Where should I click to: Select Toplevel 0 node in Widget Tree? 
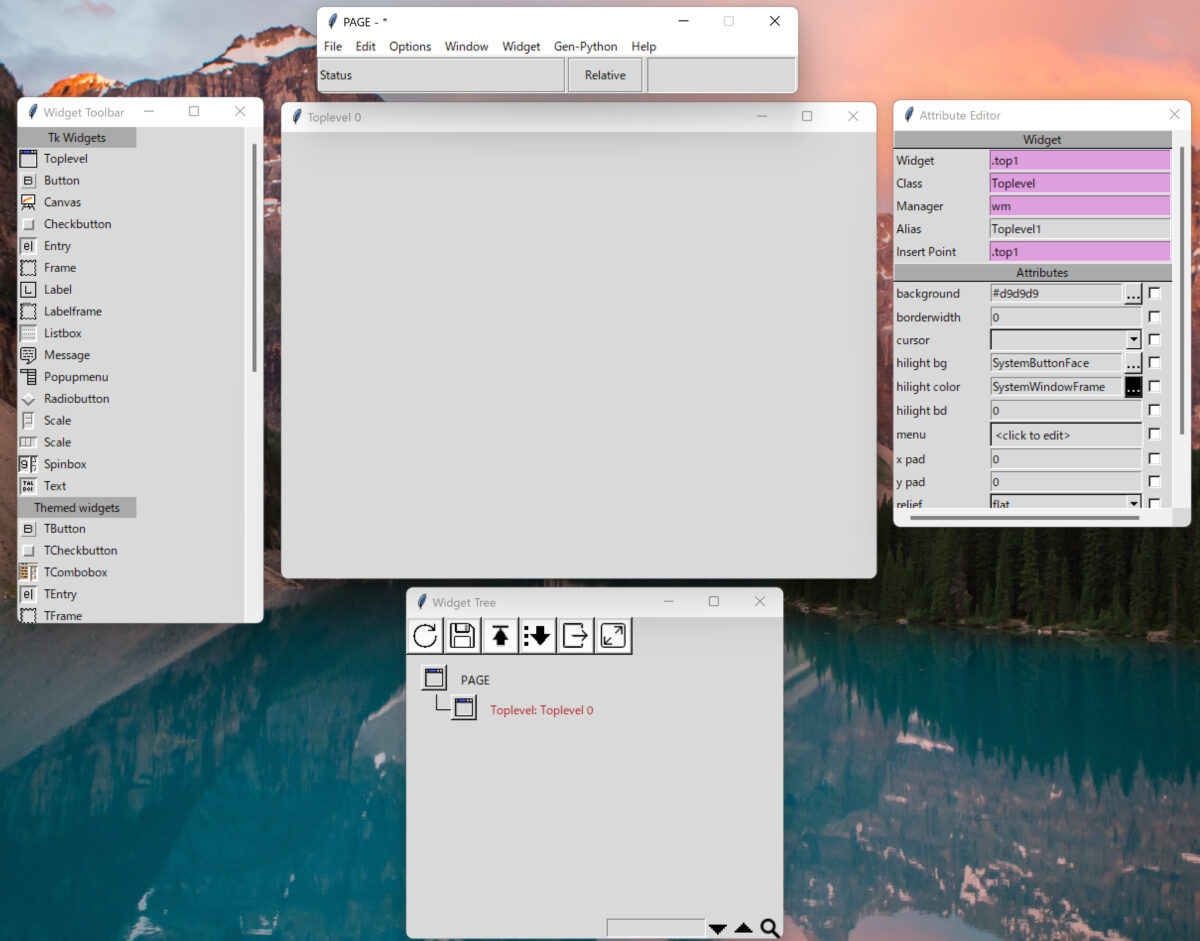click(x=541, y=710)
